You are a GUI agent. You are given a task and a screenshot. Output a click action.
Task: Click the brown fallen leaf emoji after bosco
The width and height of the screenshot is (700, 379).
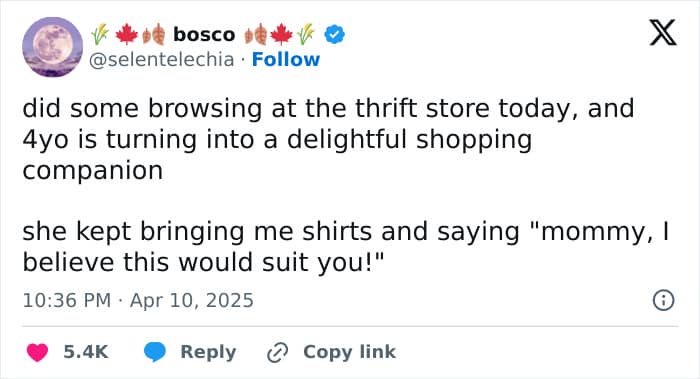point(256,35)
